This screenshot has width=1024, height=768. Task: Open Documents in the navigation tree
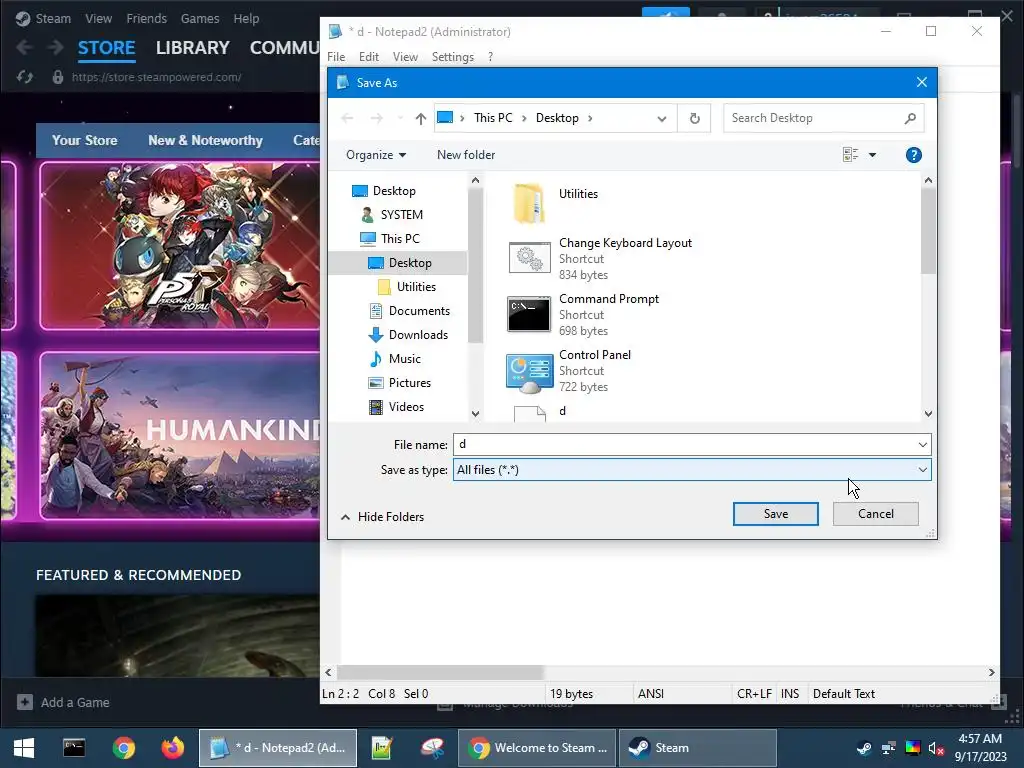coord(419,311)
